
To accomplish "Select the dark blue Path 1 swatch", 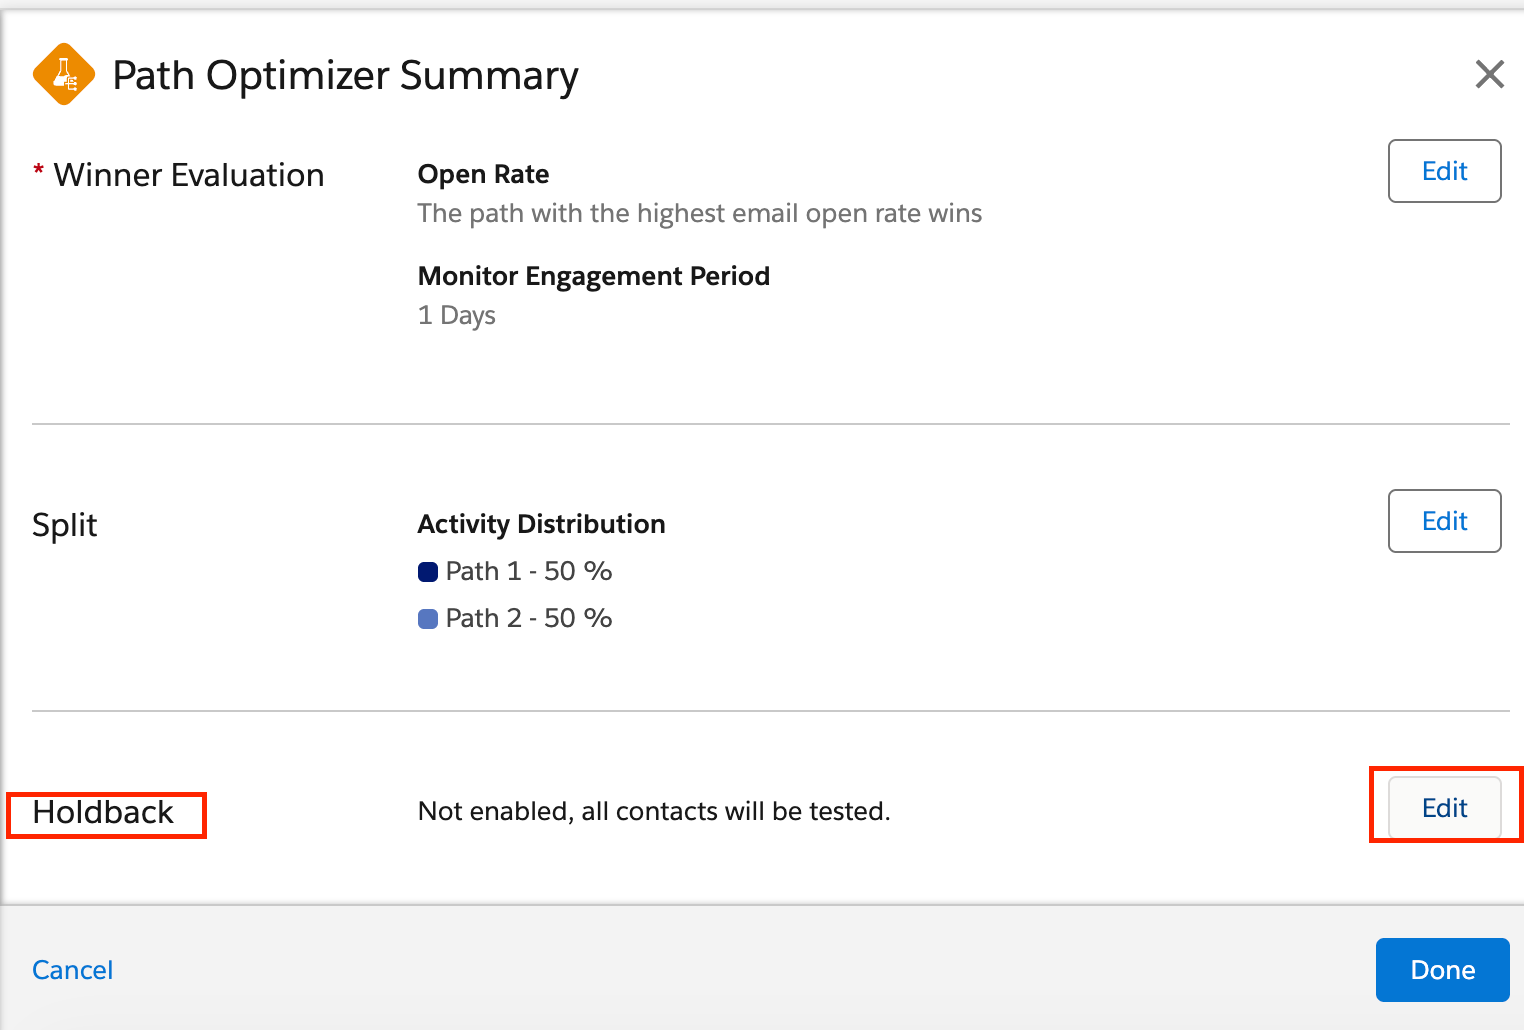I will pyautogui.click(x=428, y=572).
